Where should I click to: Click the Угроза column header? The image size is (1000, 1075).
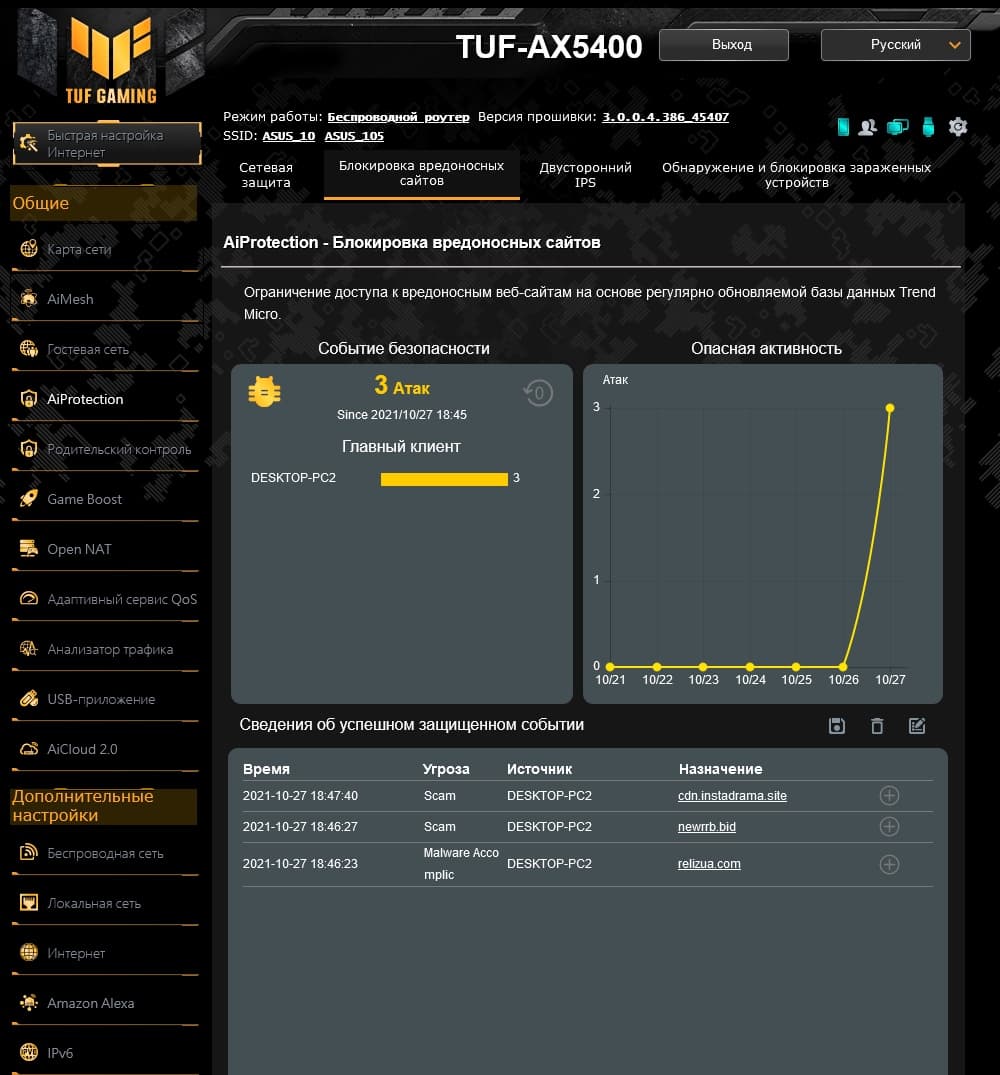[x=446, y=769]
